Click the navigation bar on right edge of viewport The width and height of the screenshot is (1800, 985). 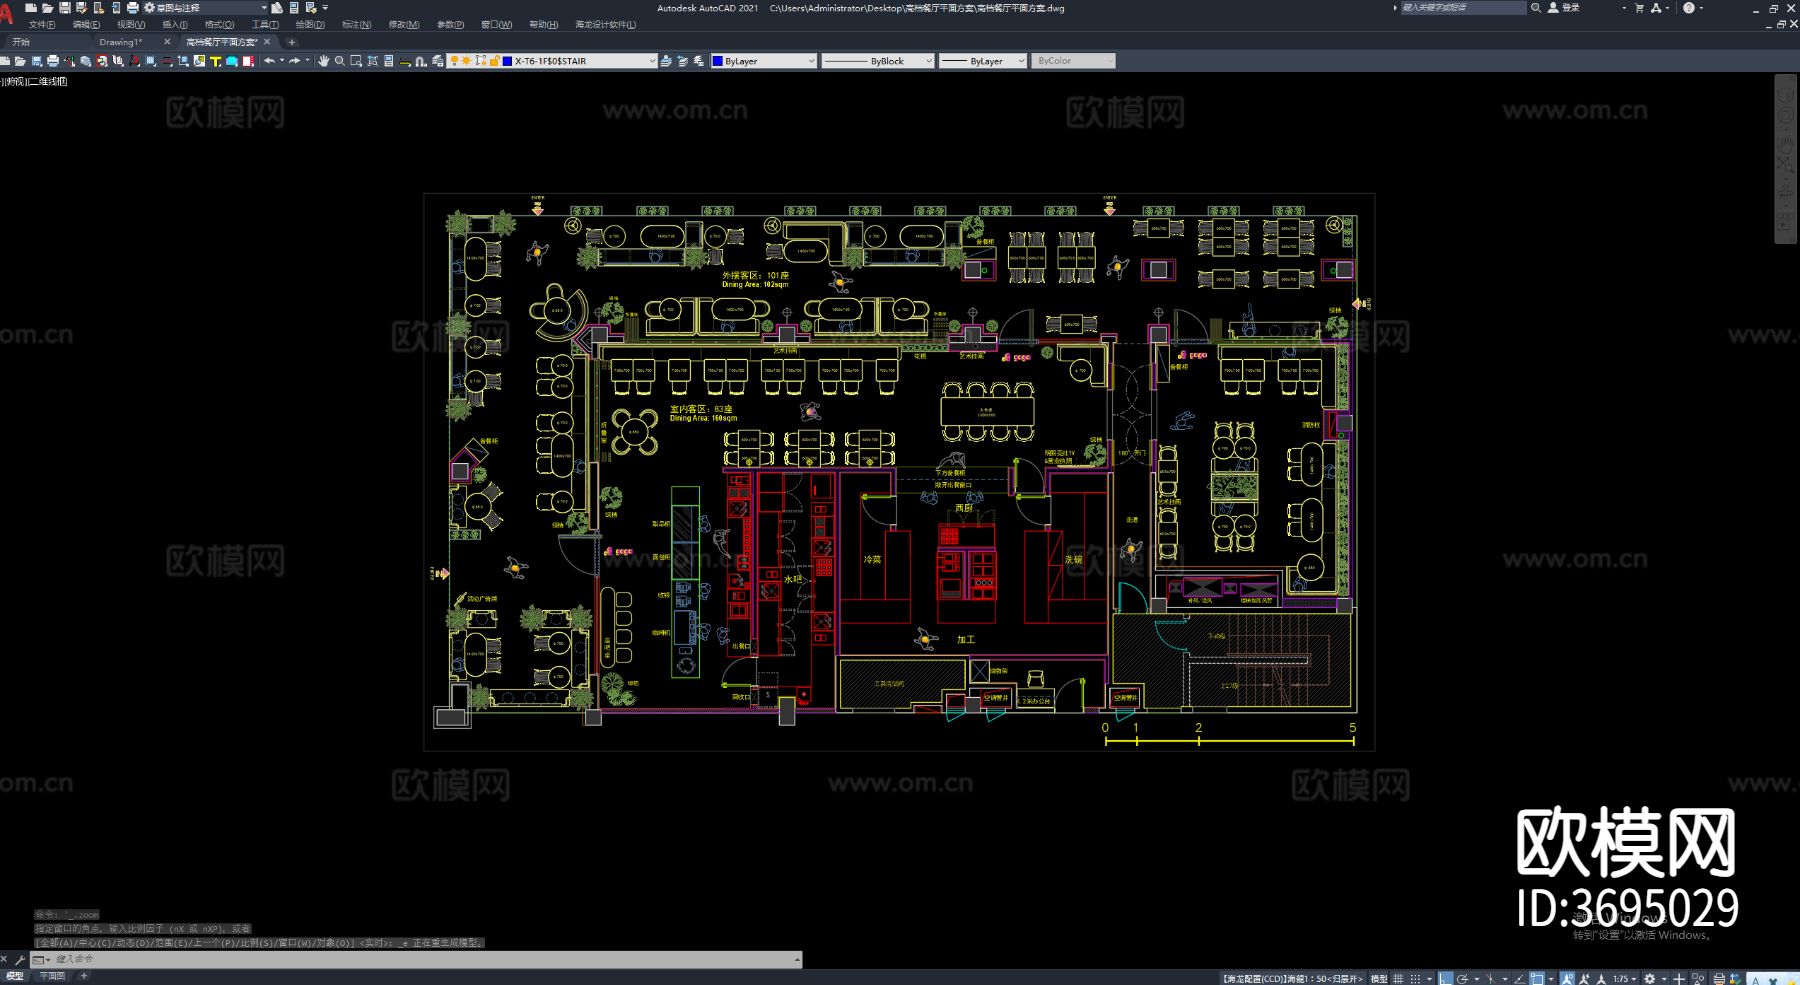click(1786, 160)
